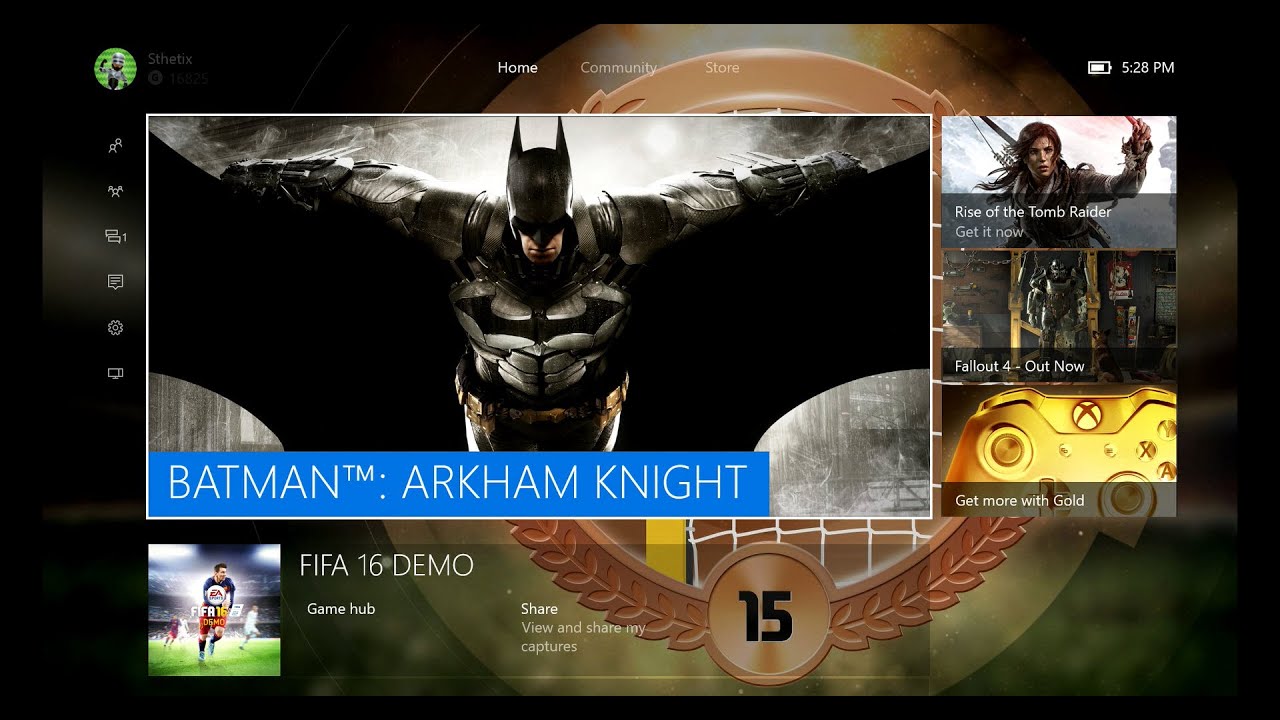Image resolution: width=1280 pixels, height=720 pixels.
Task: Click the controller battery icon
Action: (x=1099, y=68)
